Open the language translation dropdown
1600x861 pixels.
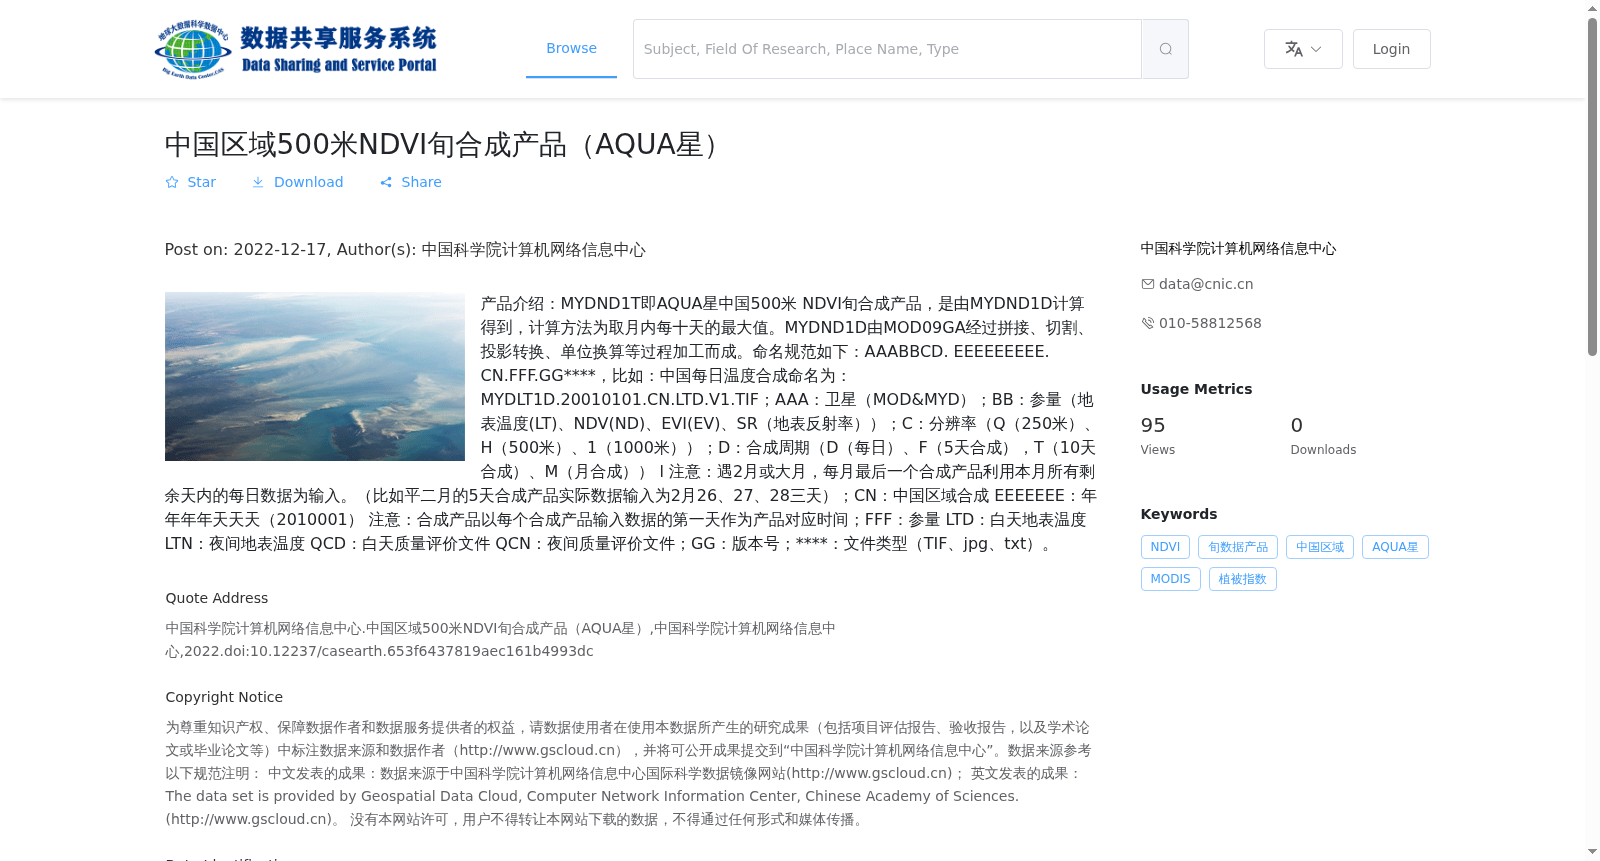[x=1303, y=49]
